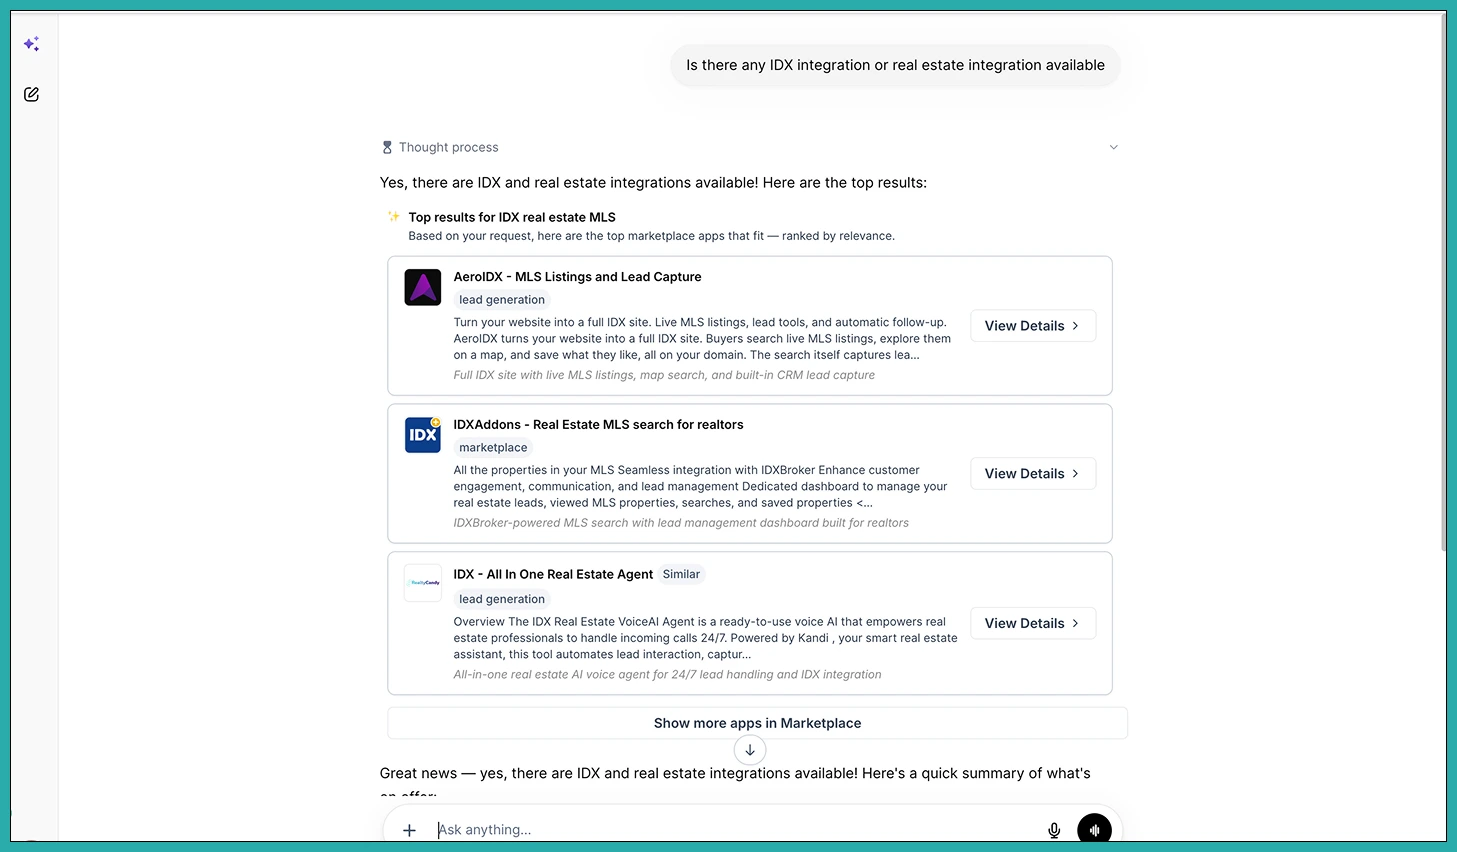This screenshot has width=1457, height=852.
Task: Click the sparkle icon beside Top results
Action: click(394, 216)
